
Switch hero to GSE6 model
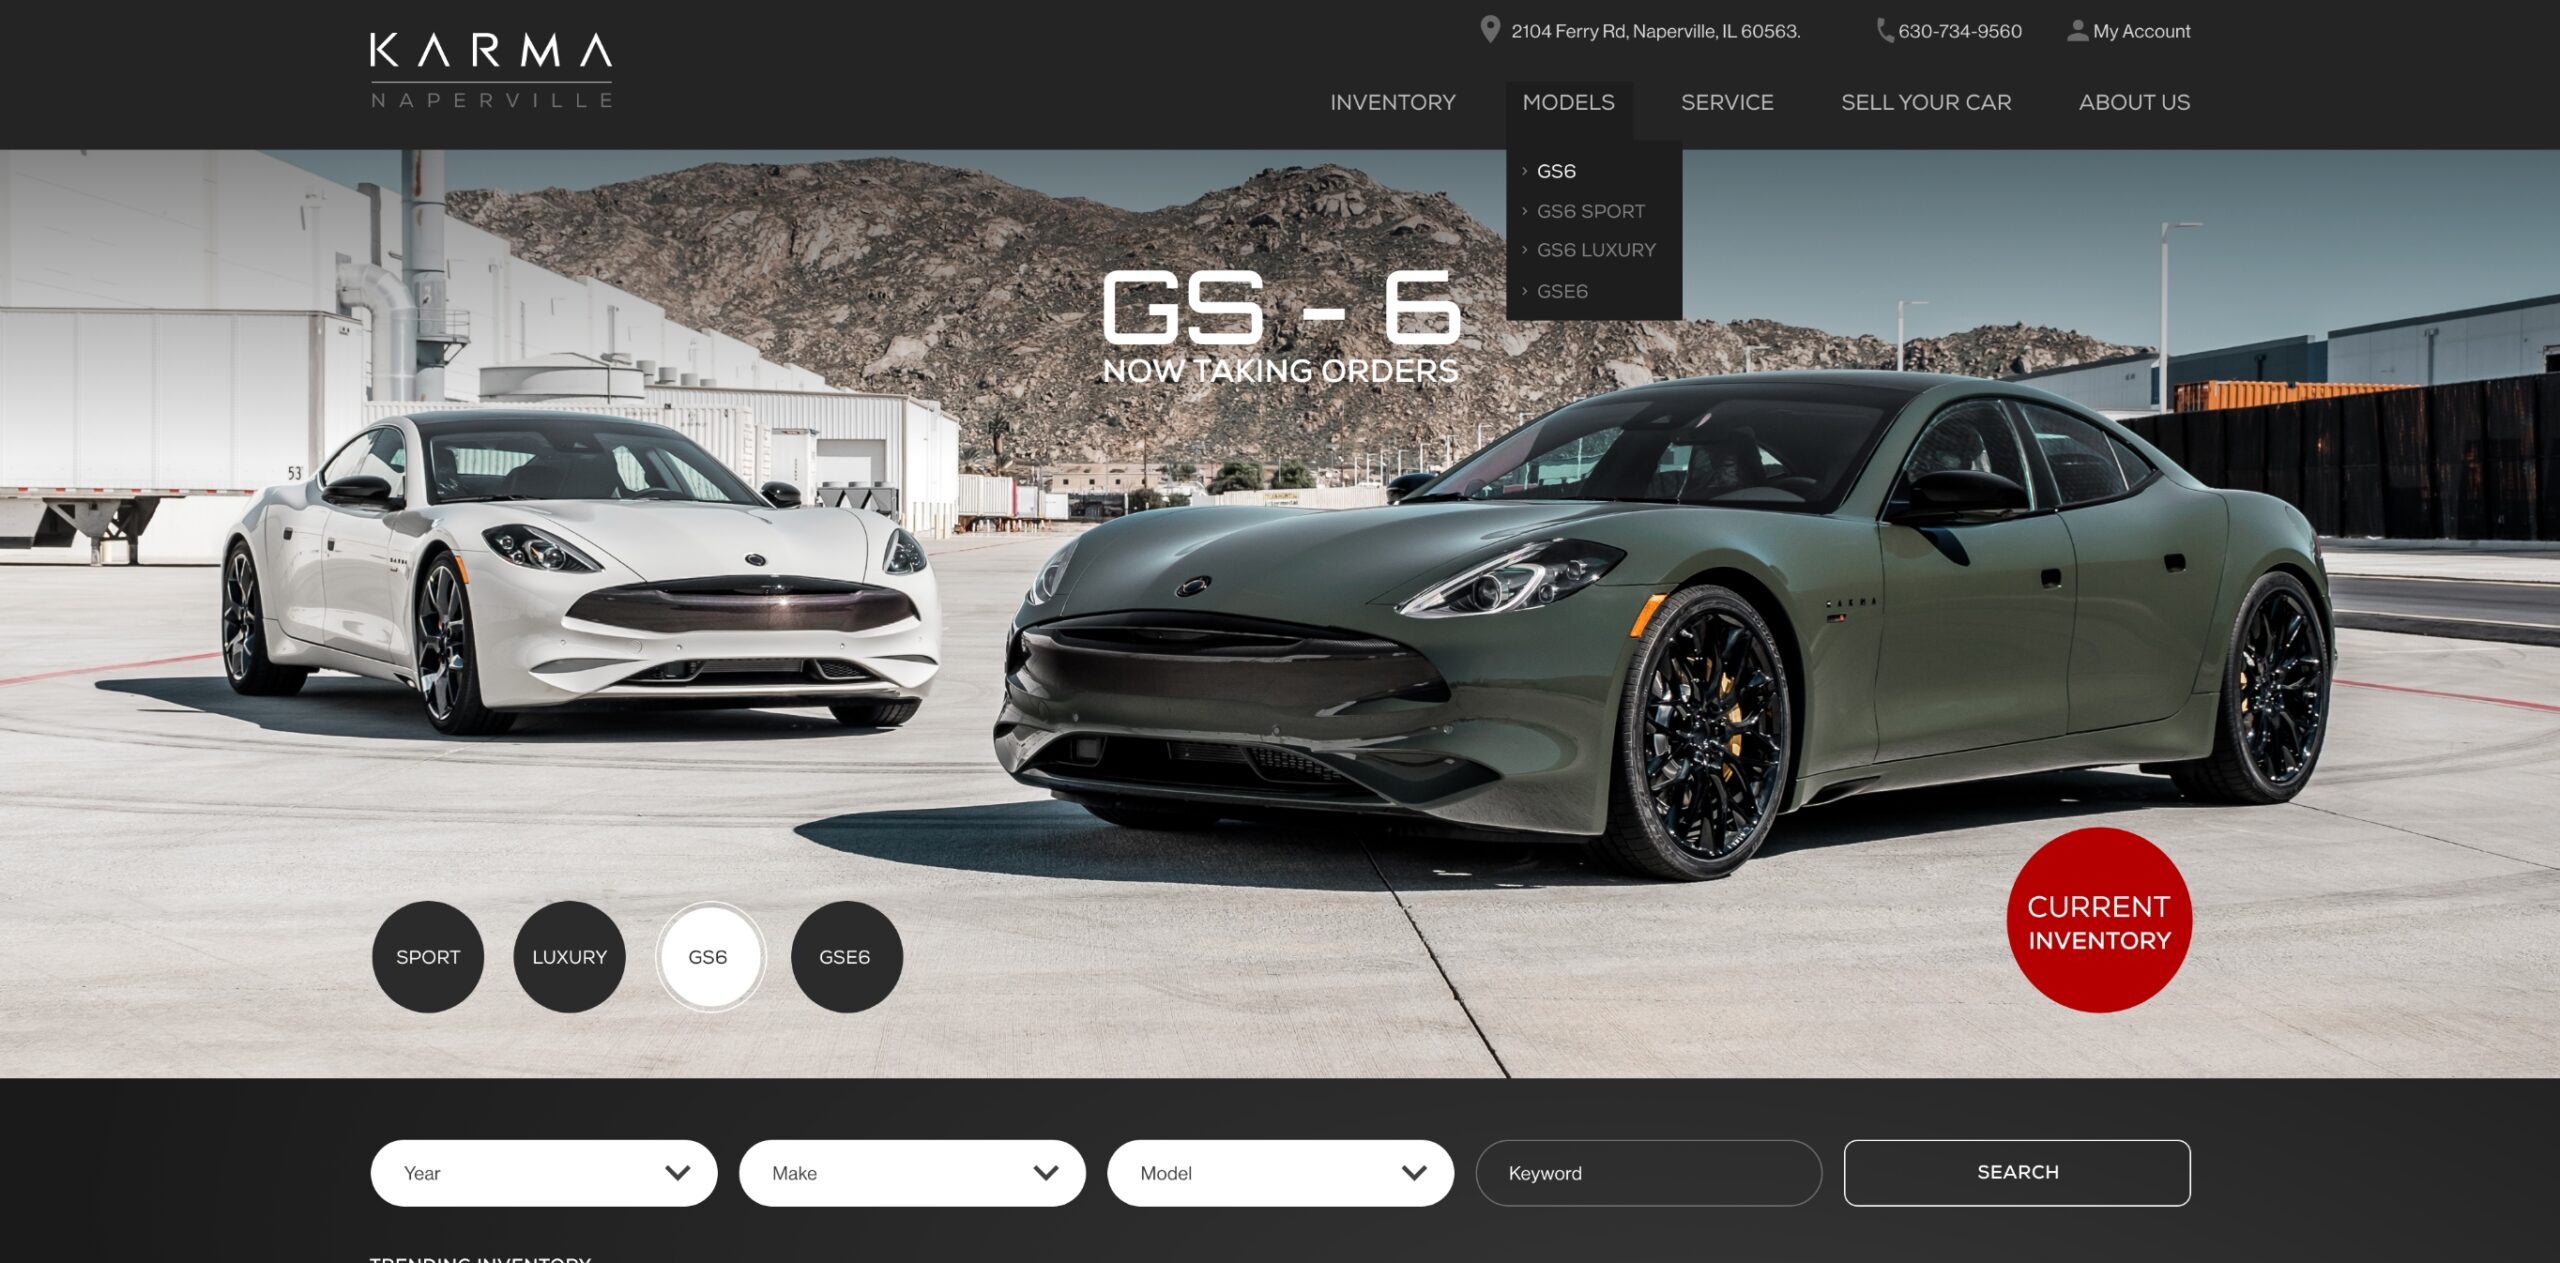(x=846, y=957)
